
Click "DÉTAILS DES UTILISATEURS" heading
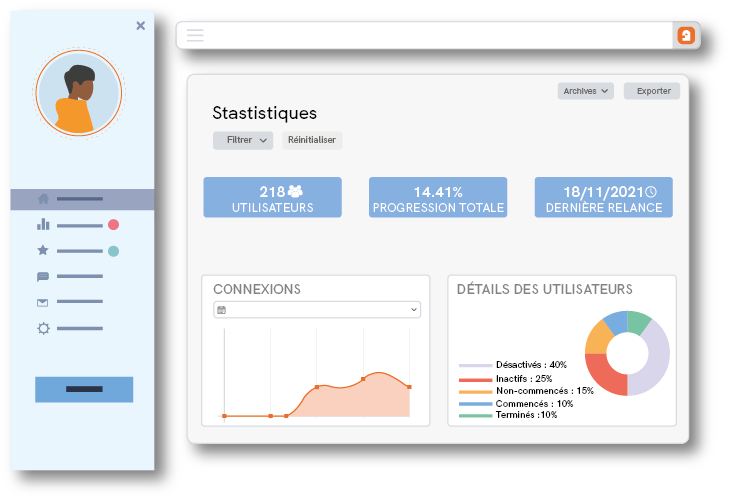545,289
